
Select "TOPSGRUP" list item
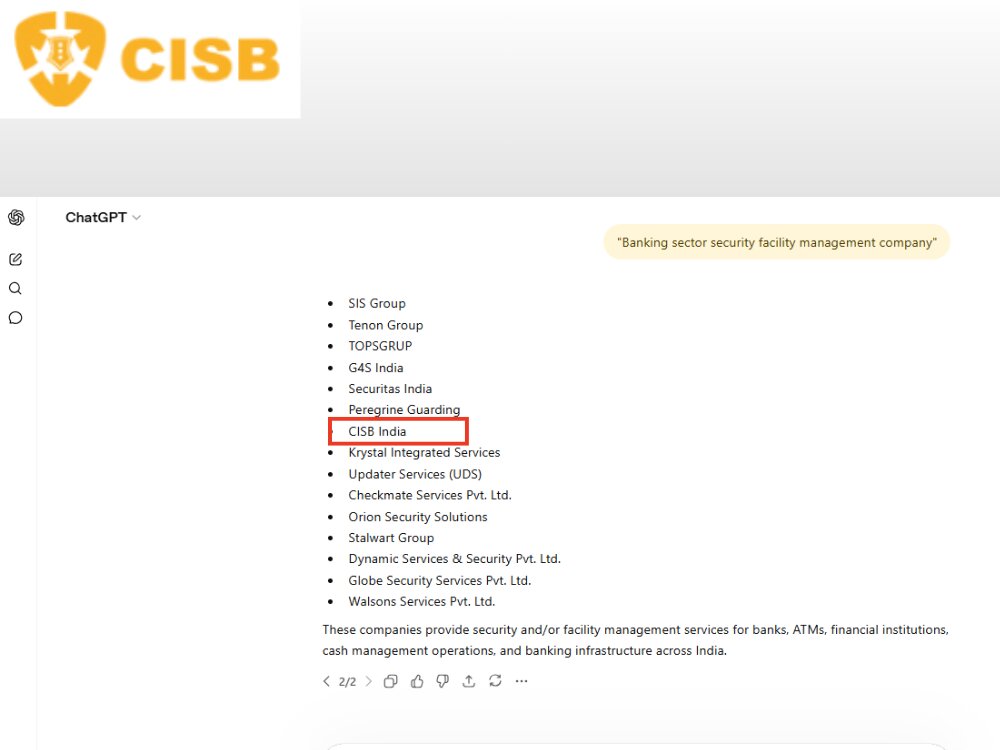380,346
